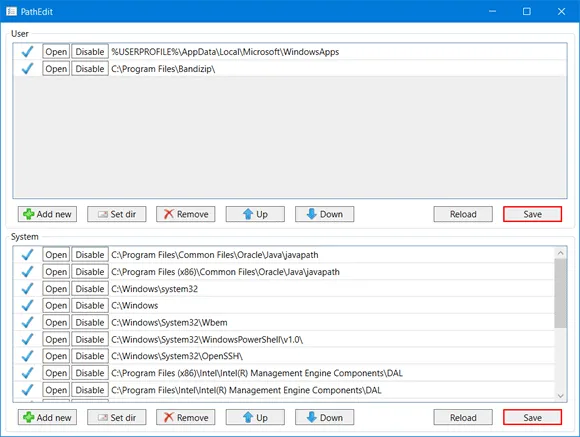Click Remove in System section
The height and width of the screenshot is (437, 580).
click(x=186, y=417)
